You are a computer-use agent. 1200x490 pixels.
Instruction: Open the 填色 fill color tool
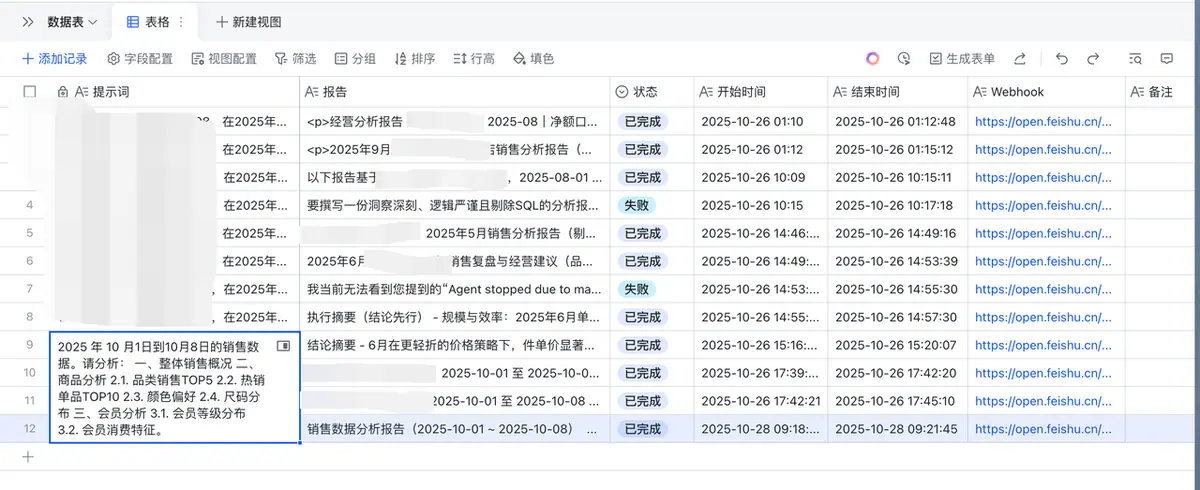coord(533,59)
